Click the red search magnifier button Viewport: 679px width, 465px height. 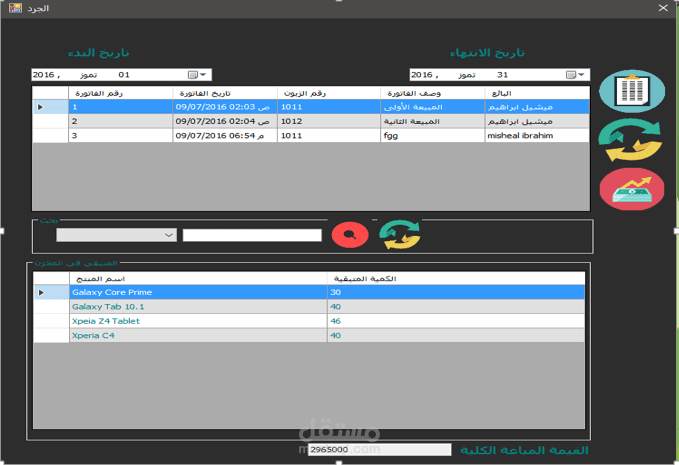[x=350, y=235]
